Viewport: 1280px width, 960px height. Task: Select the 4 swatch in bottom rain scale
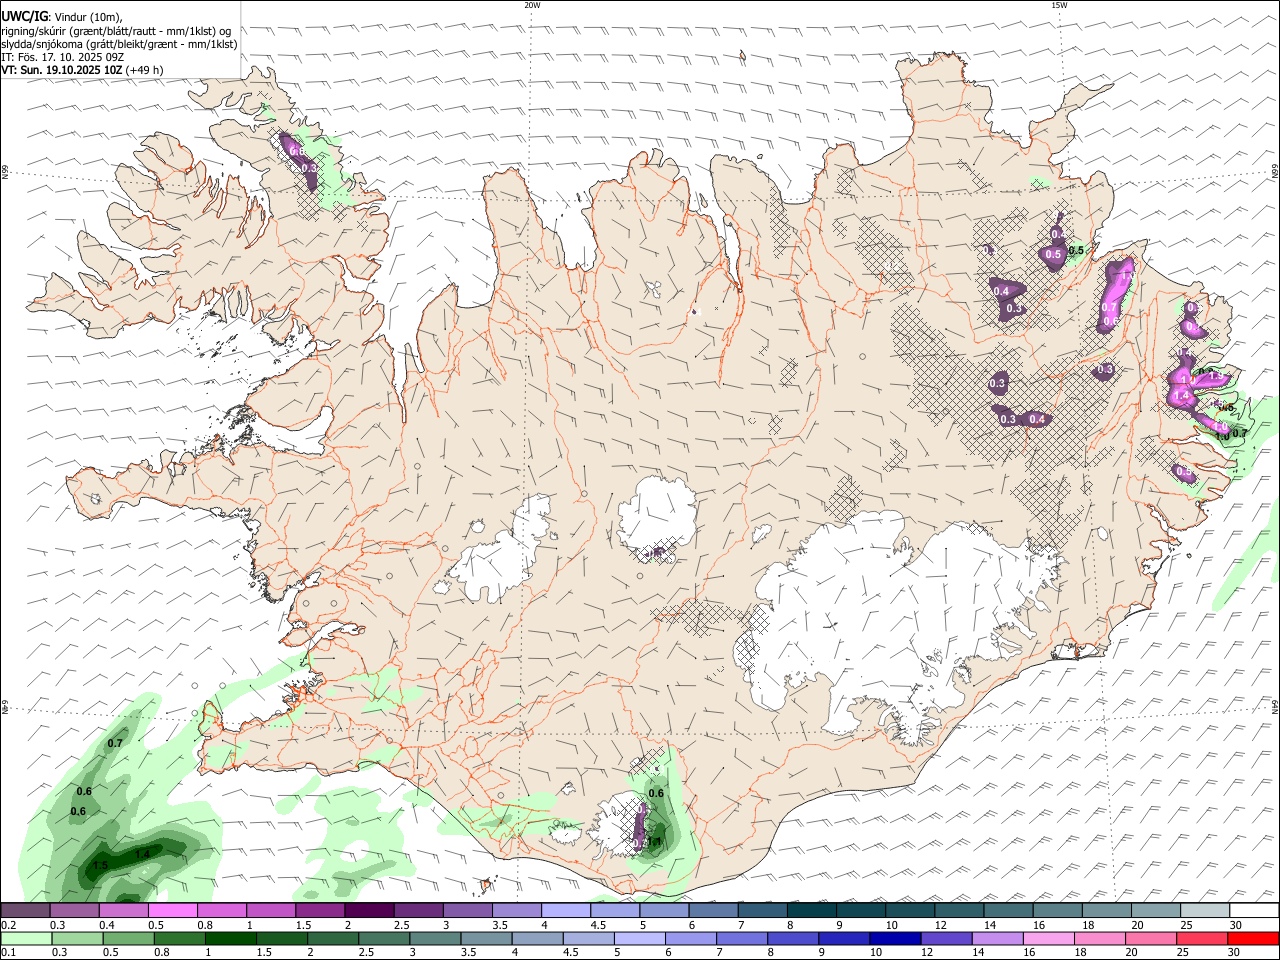[538, 939]
